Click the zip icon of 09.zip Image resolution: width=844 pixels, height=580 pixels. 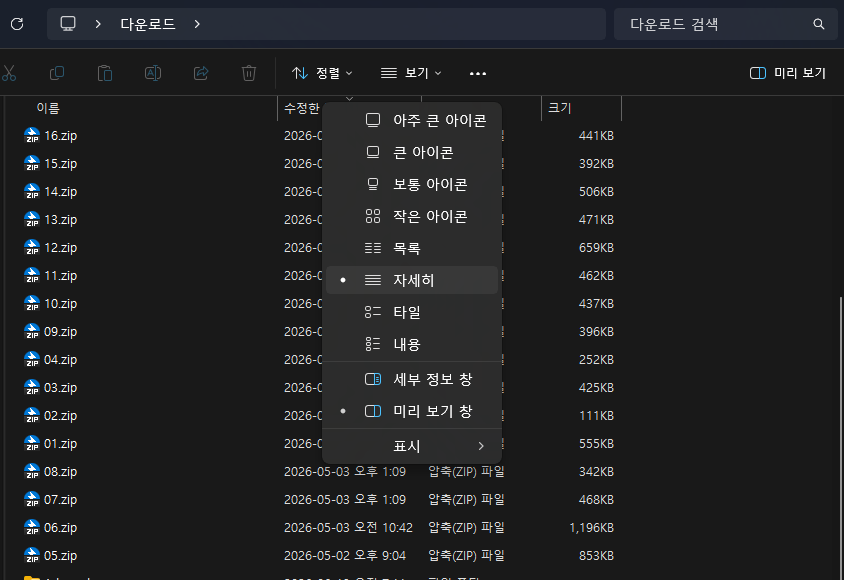click(32, 331)
